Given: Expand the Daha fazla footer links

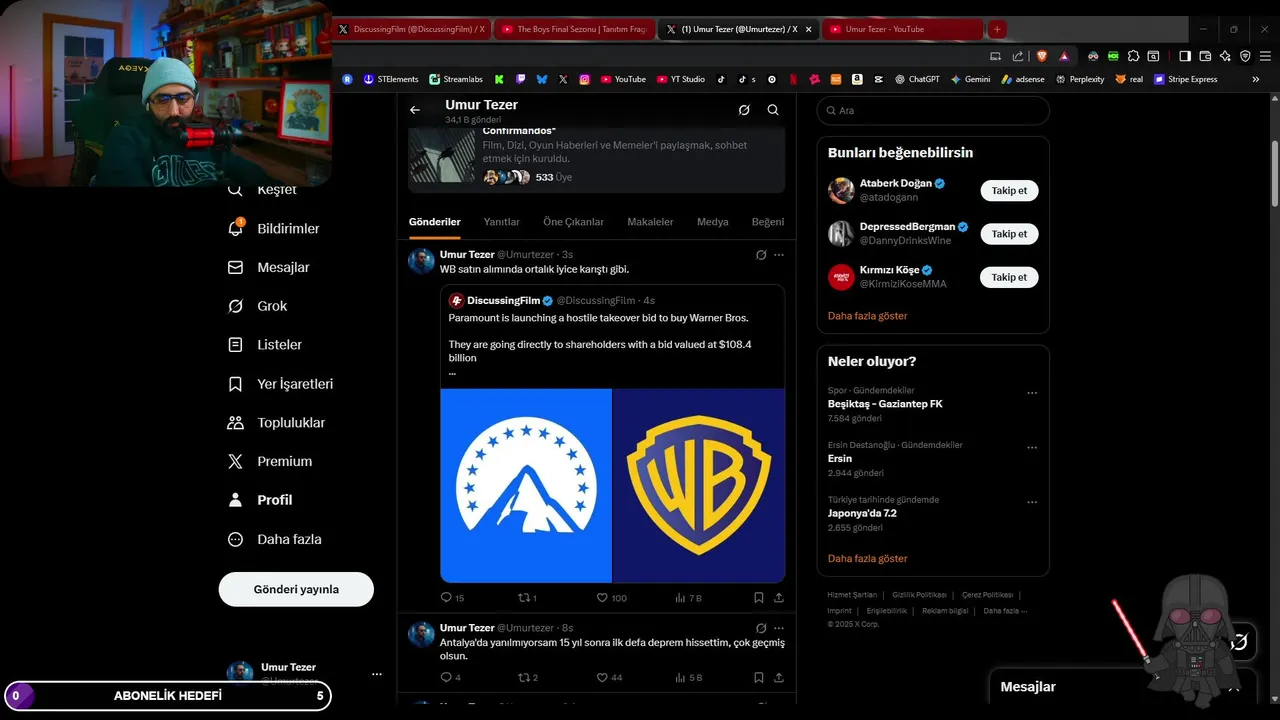Looking at the screenshot, I should [1005, 610].
